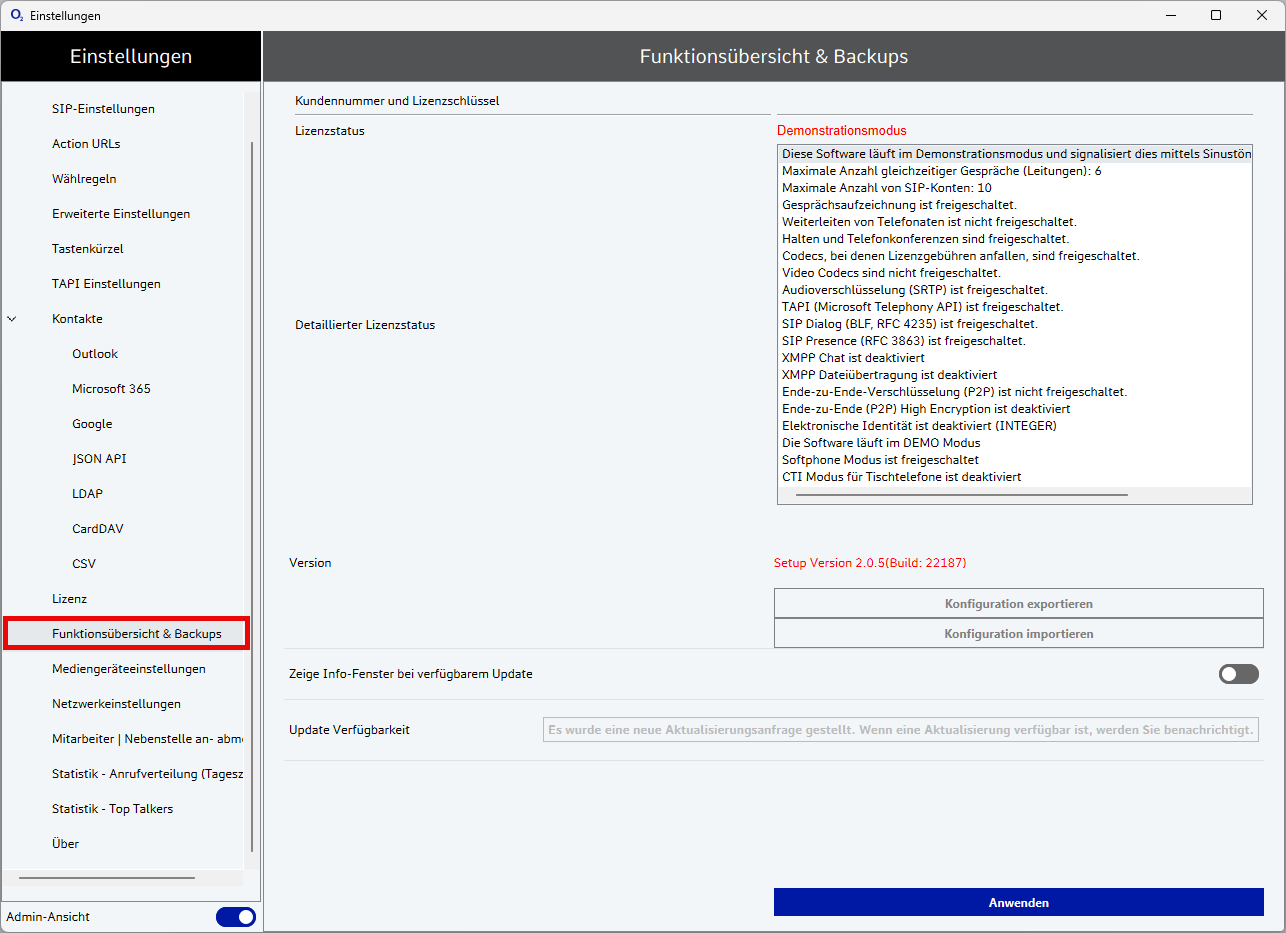Open SIP-Einstellungen in sidebar

[x=103, y=109]
